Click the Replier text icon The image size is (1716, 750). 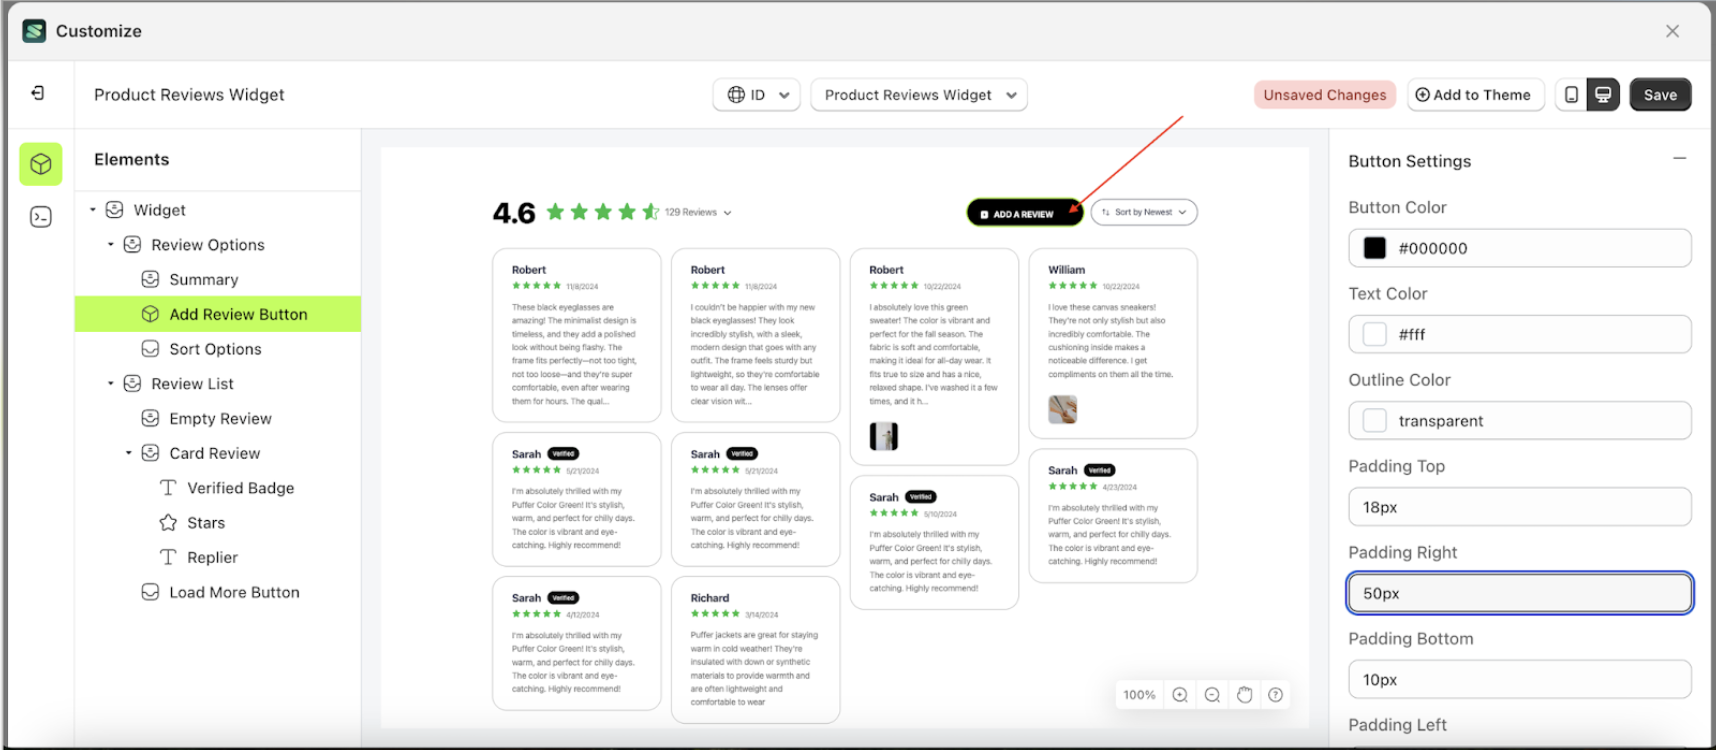(x=168, y=558)
